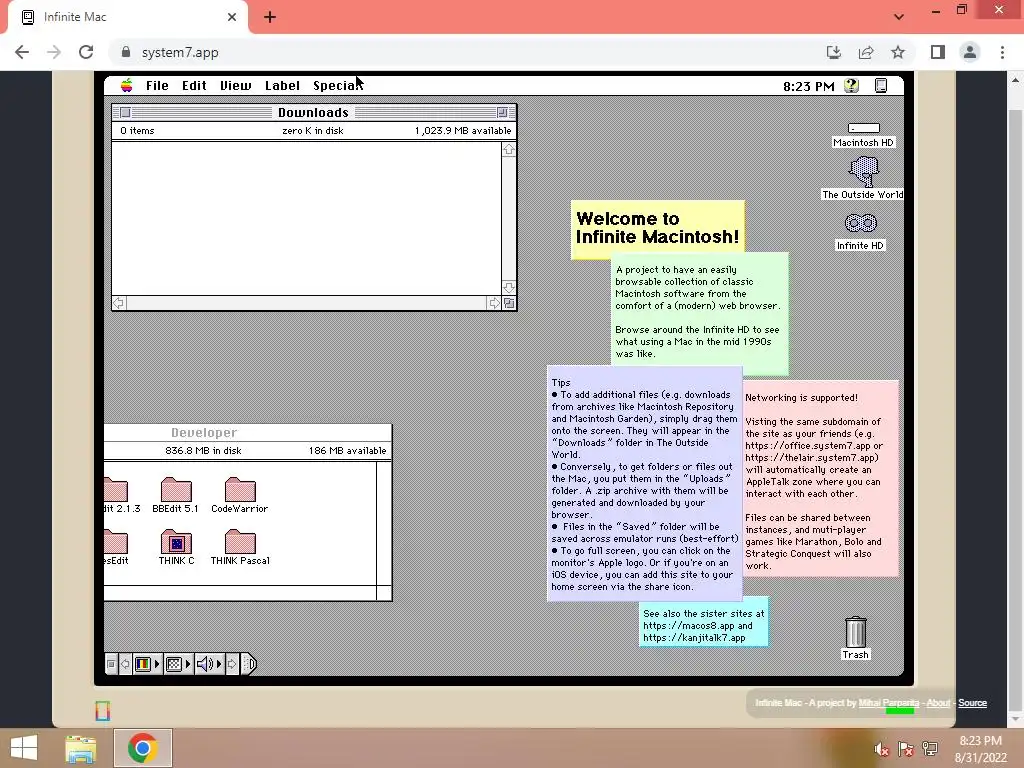Click the muted volume tray icon
This screenshot has width=1024, height=768.
[882, 749]
